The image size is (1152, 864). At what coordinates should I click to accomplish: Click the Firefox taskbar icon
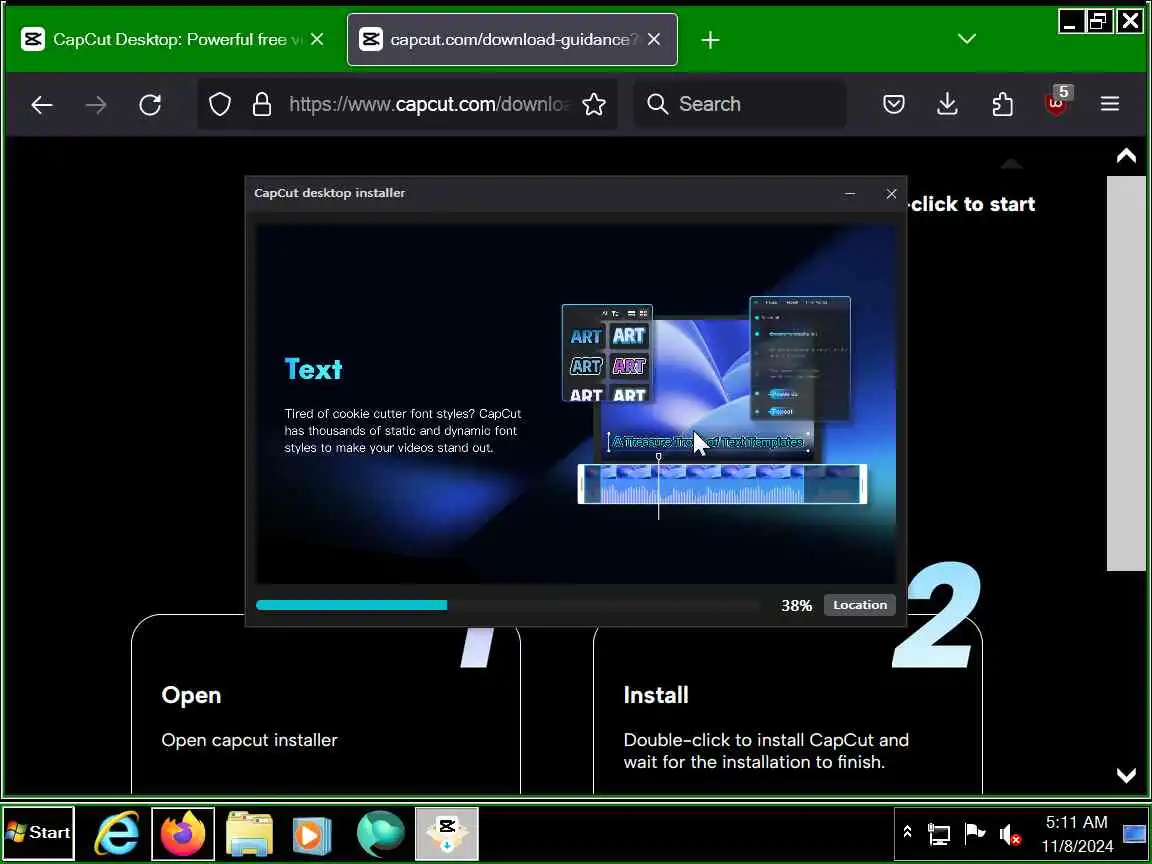coord(183,833)
